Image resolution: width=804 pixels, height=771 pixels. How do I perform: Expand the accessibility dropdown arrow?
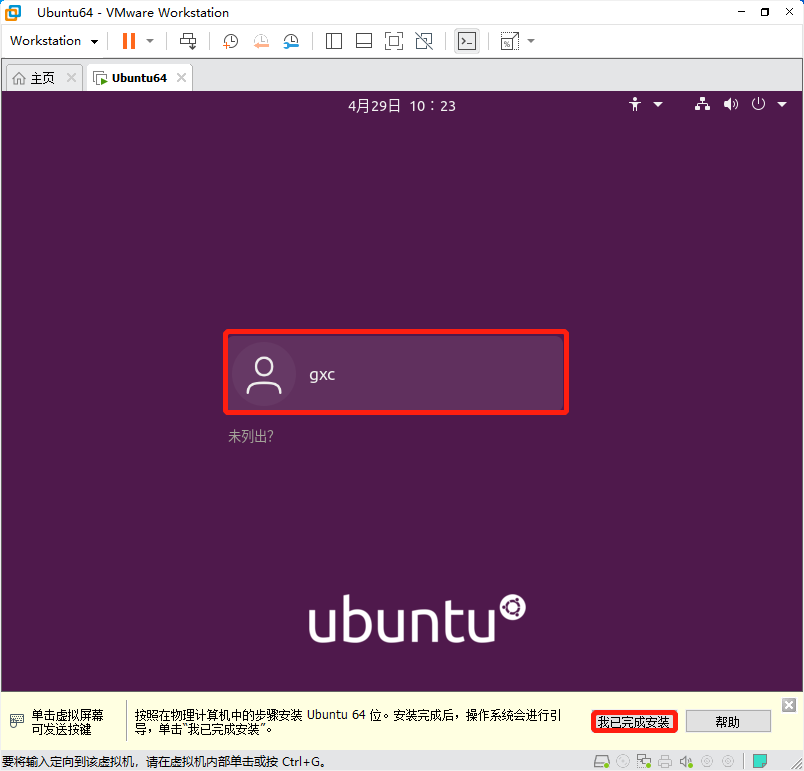click(x=658, y=105)
